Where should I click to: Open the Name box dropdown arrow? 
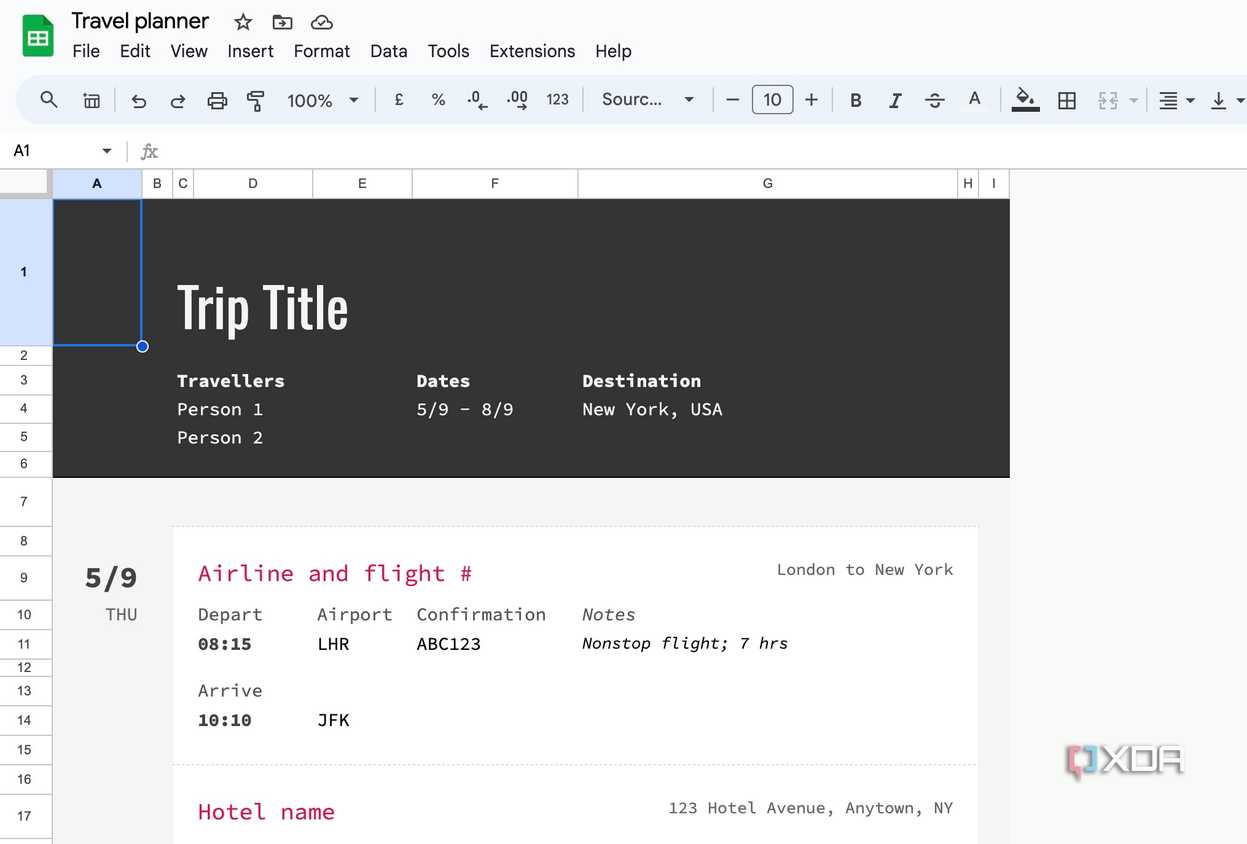107,151
